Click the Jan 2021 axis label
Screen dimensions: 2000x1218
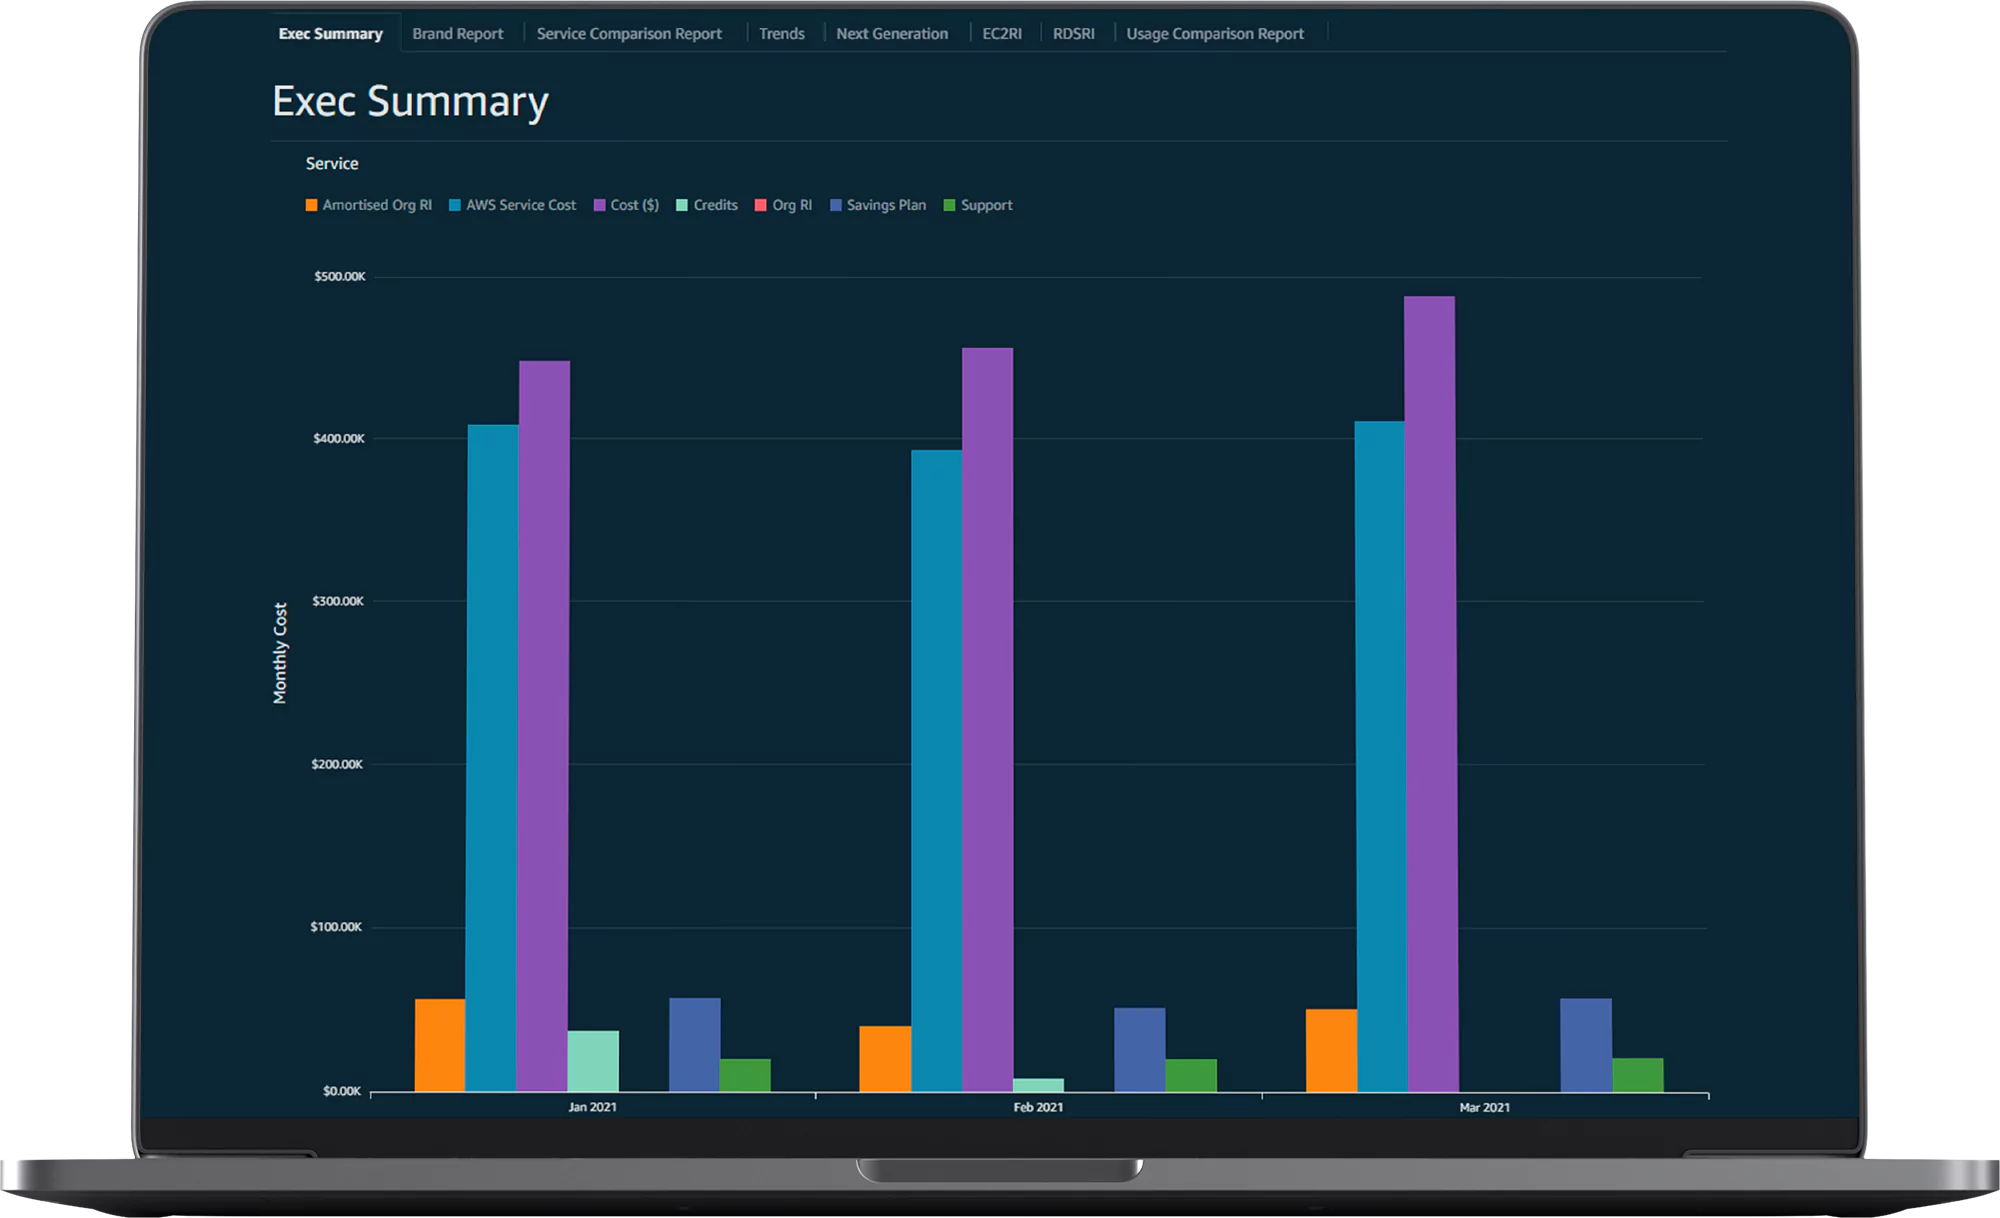[592, 1107]
